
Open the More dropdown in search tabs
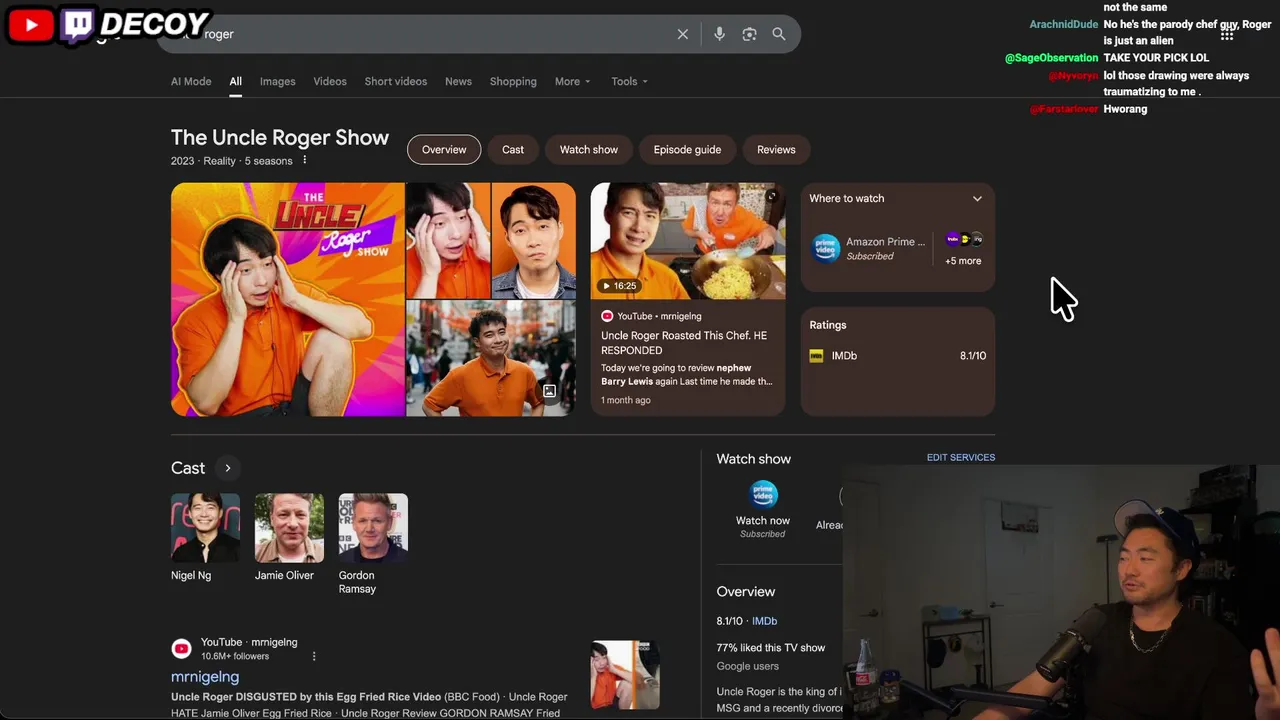pyautogui.click(x=573, y=82)
